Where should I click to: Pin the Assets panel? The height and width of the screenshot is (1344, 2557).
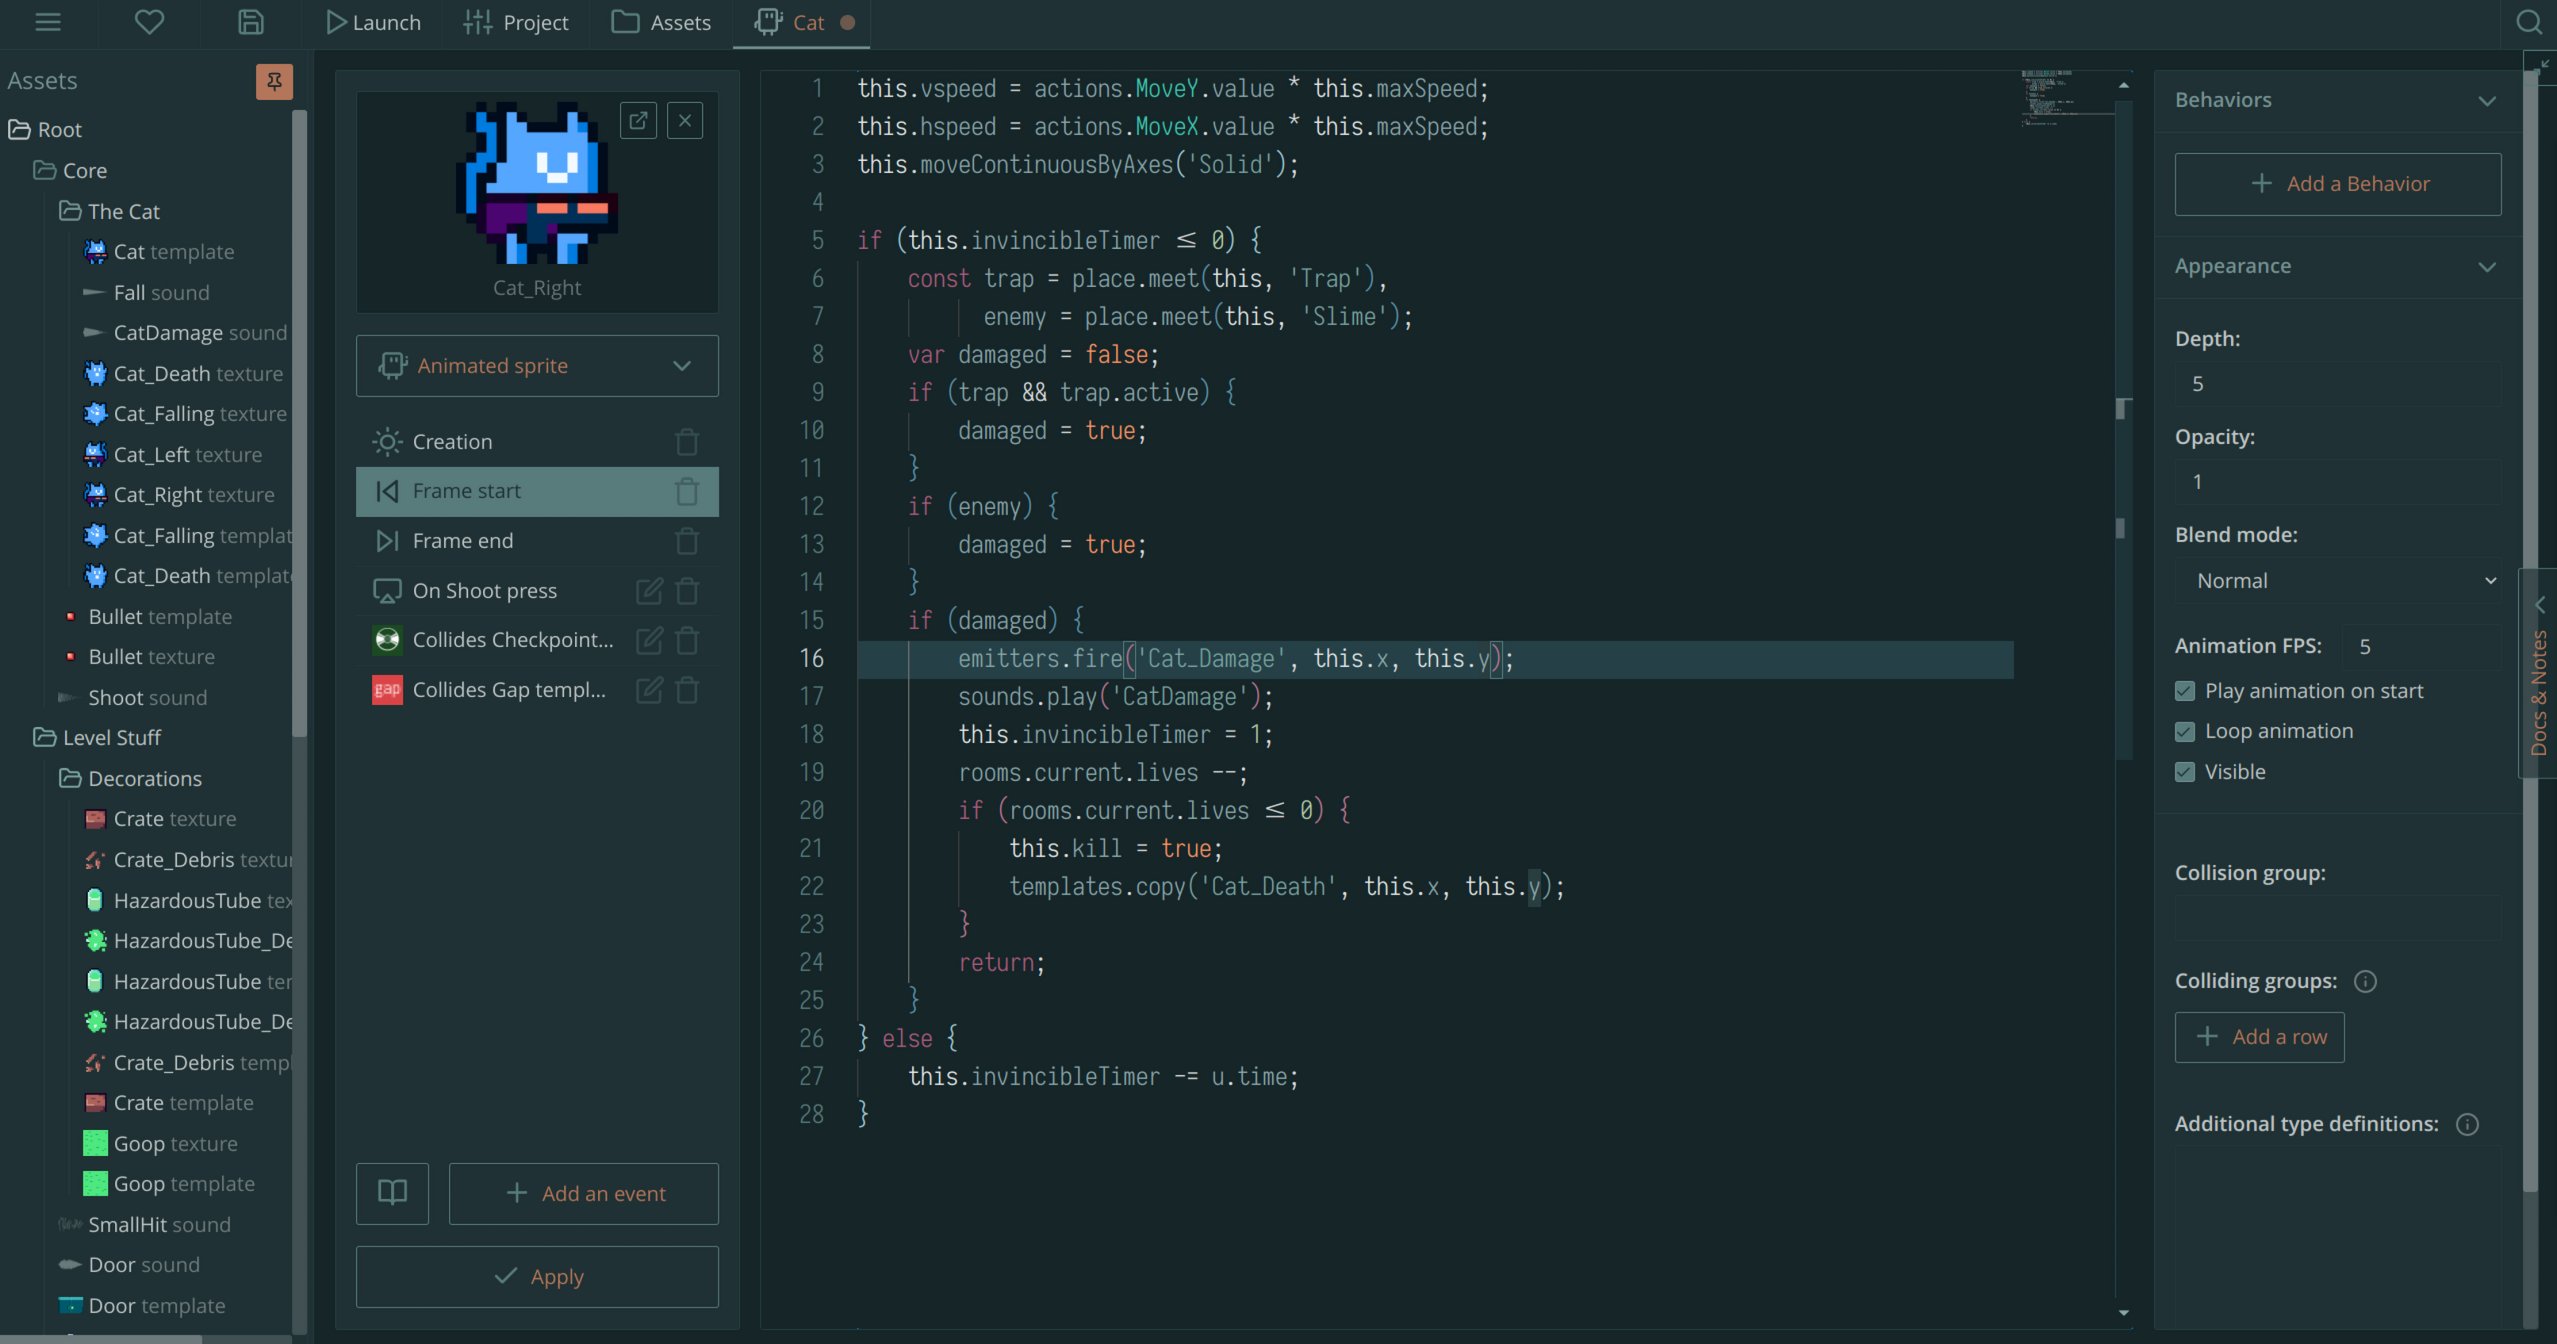(x=274, y=81)
